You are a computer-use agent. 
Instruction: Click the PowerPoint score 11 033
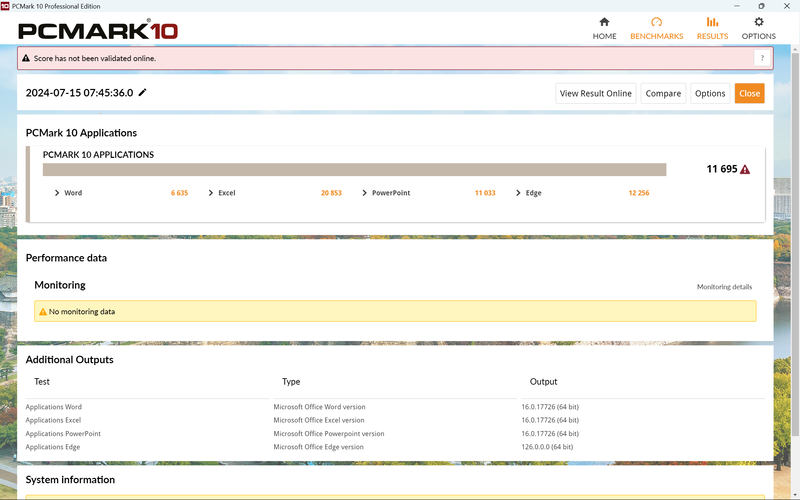(x=485, y=193)
